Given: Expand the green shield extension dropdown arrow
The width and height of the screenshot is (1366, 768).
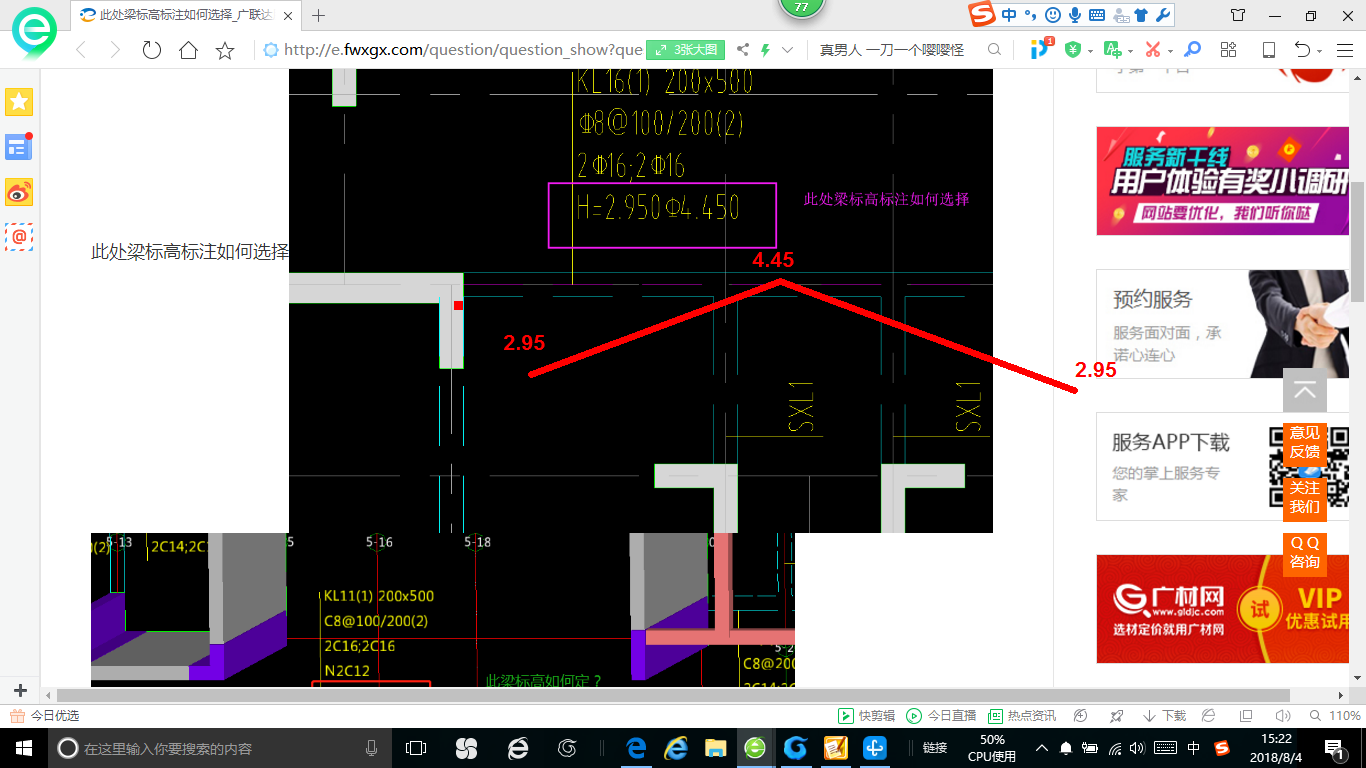Looking at the screenshot, I should 1090,51.
